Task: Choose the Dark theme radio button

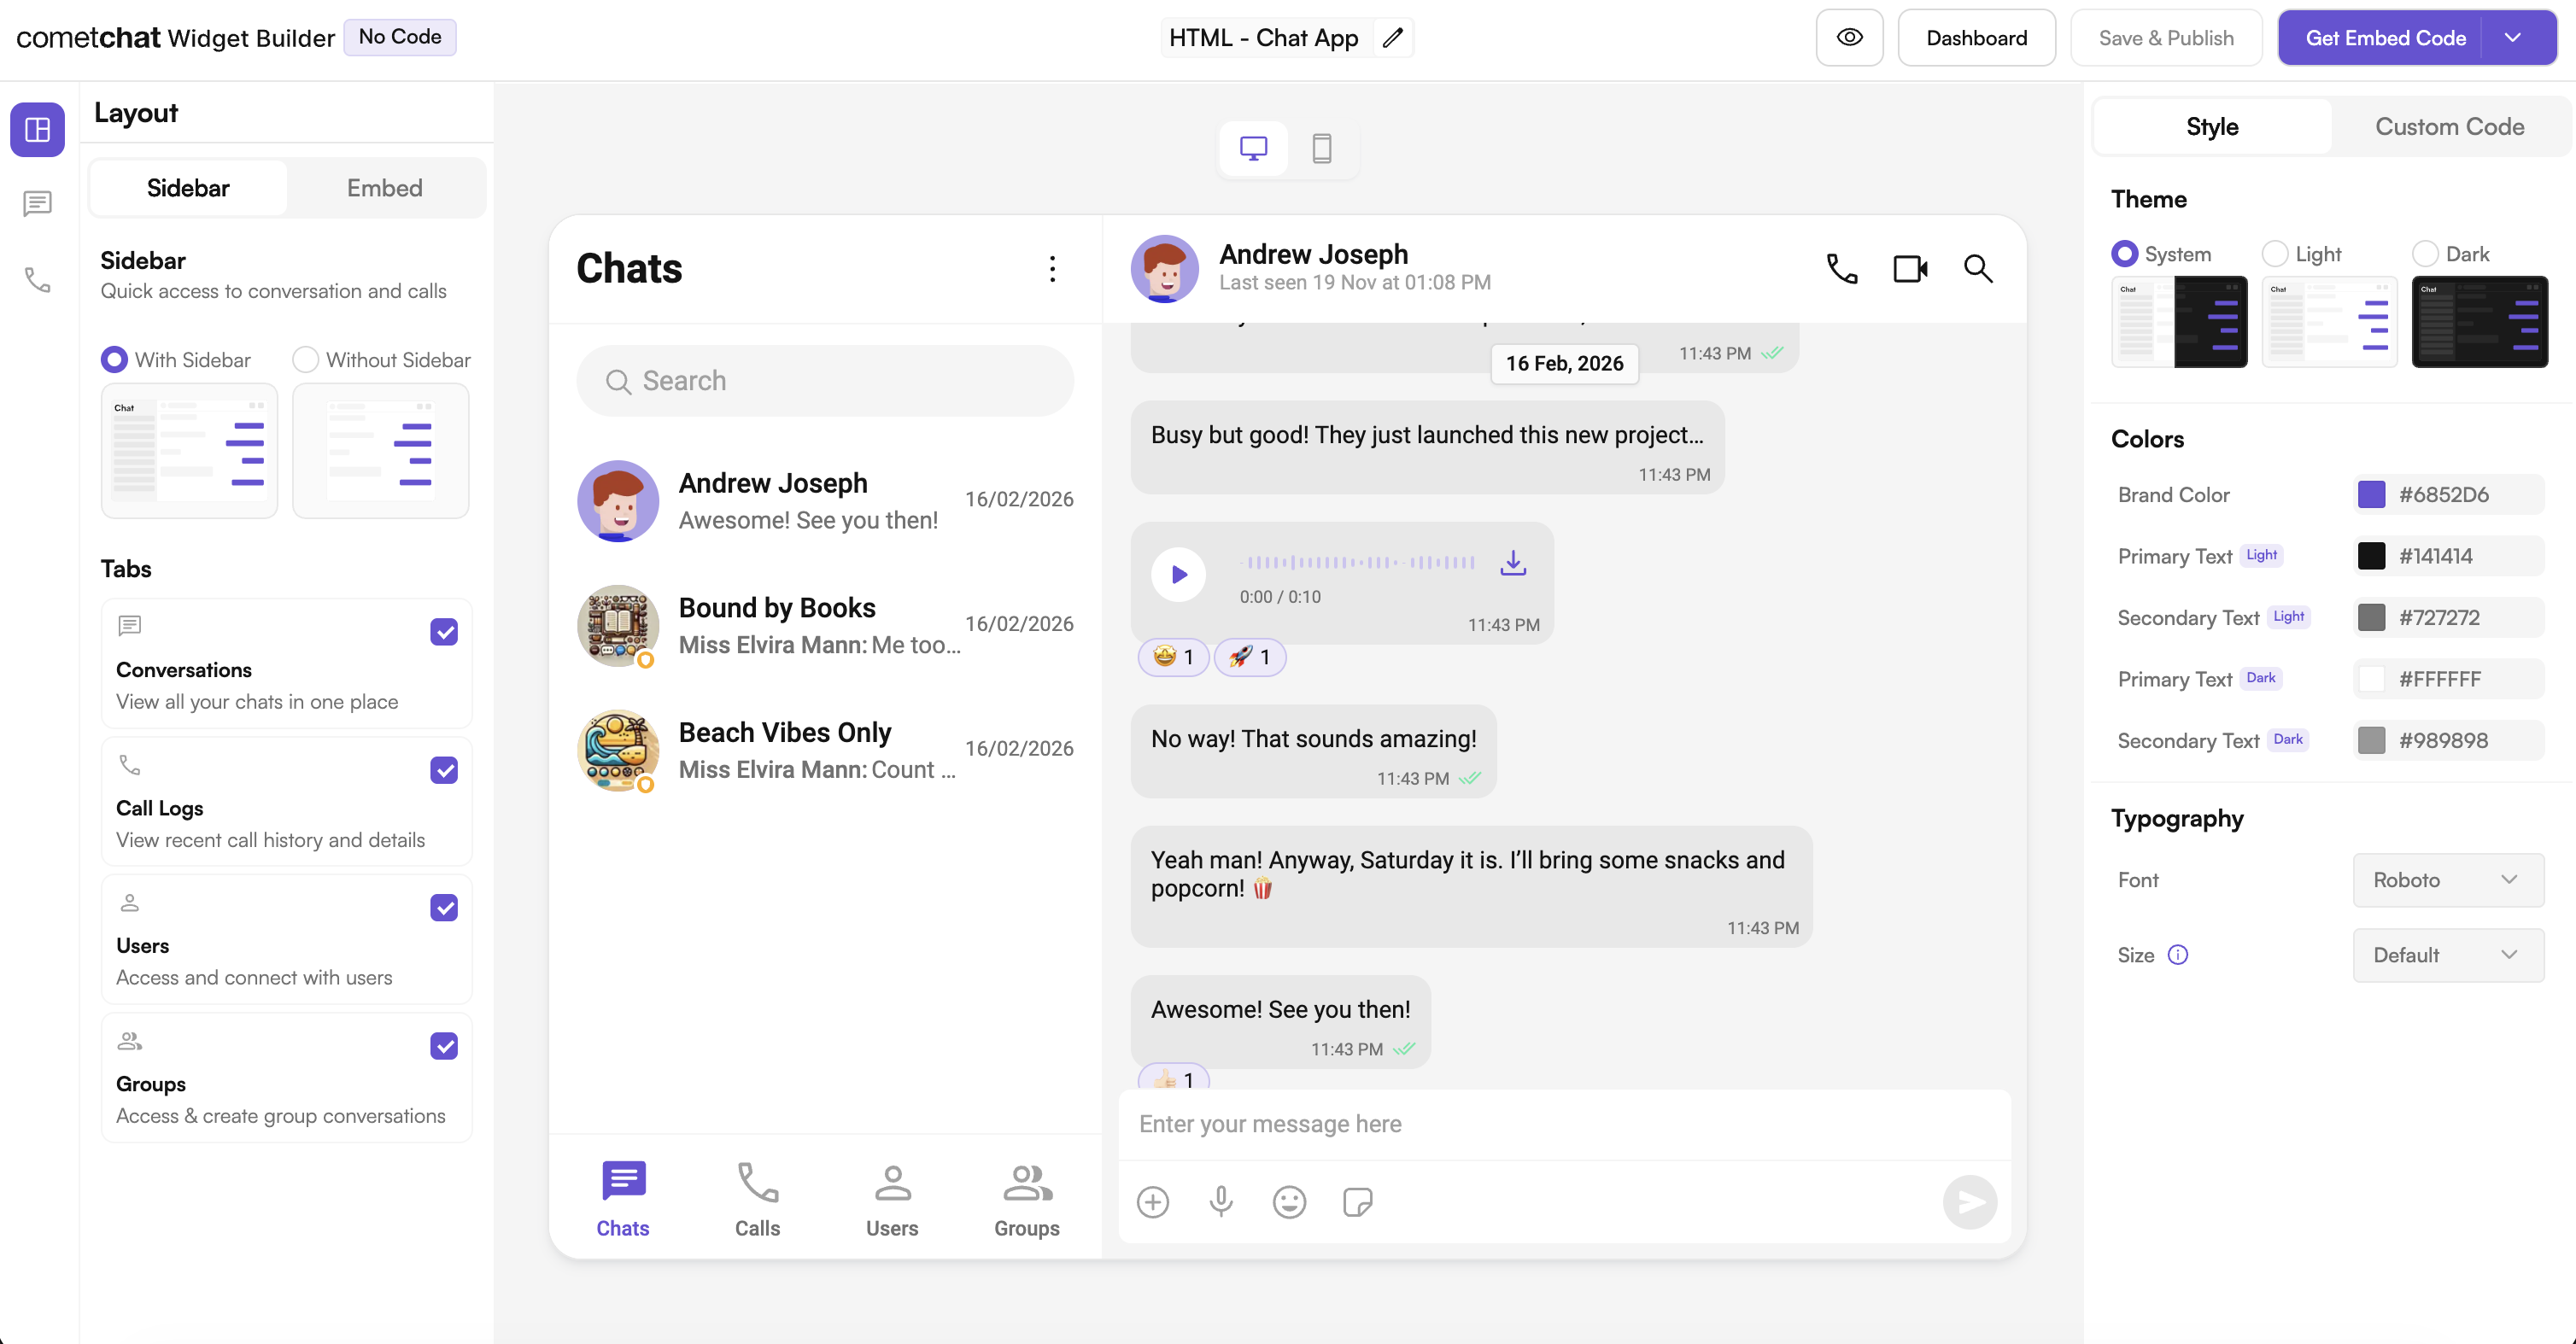Action: point(2425,254)
